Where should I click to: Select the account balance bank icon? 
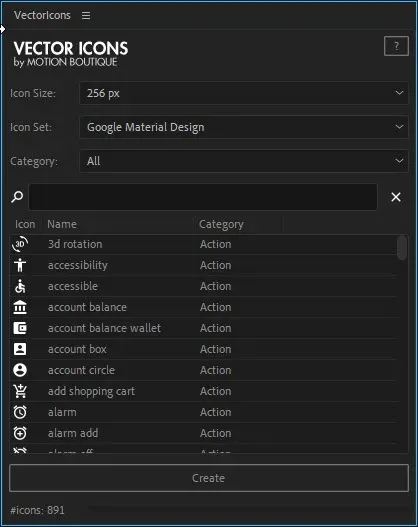pos(20,307)
